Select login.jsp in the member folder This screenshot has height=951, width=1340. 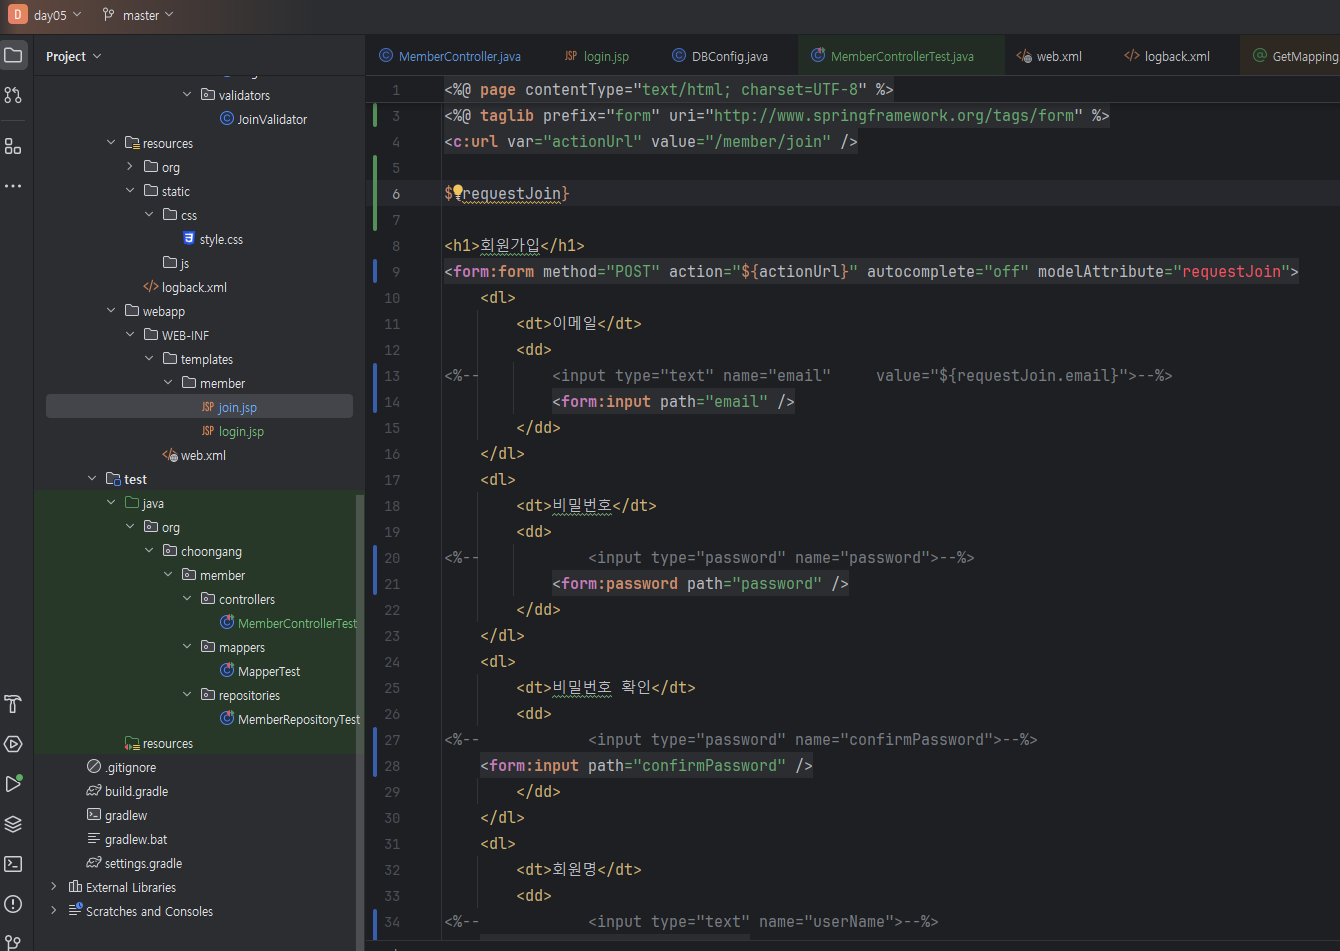(241, 431)
